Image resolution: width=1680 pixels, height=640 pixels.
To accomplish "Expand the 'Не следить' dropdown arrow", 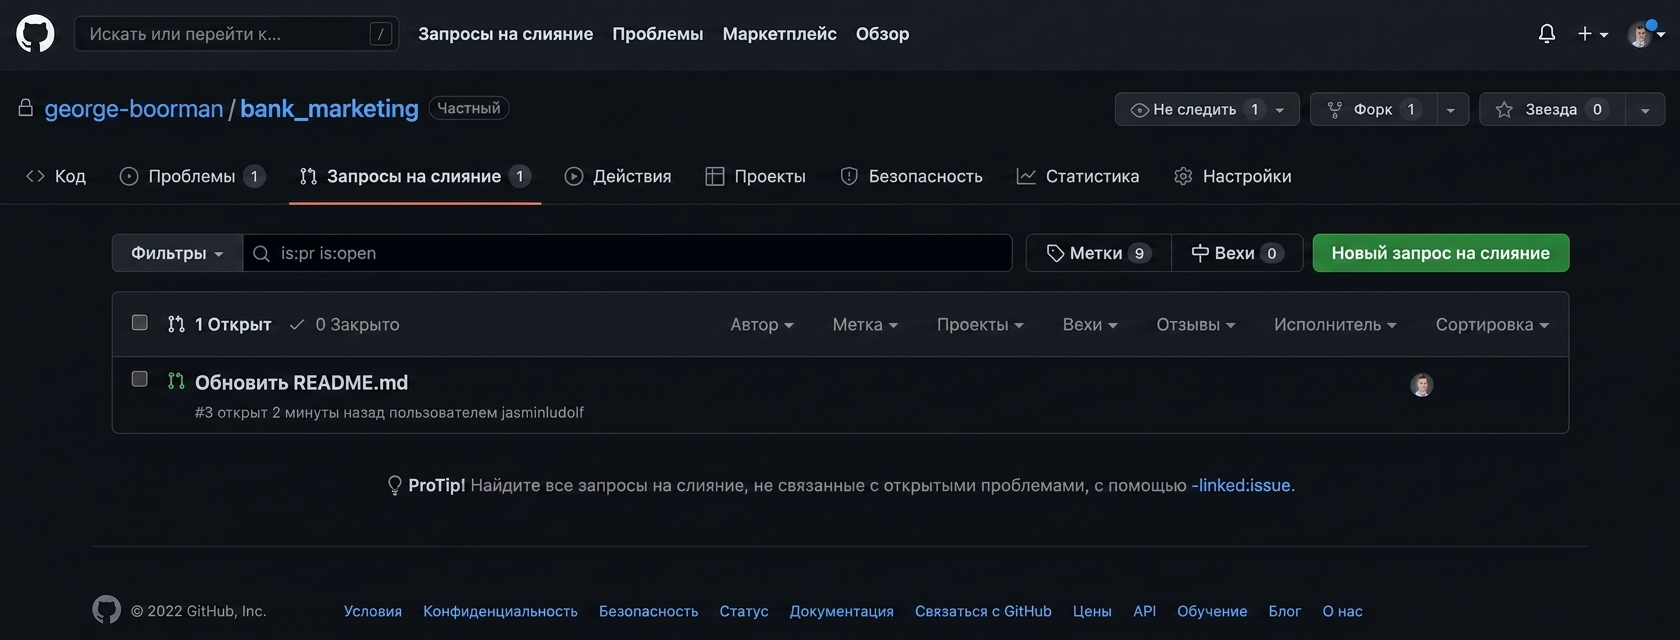I will (1281, 109).
